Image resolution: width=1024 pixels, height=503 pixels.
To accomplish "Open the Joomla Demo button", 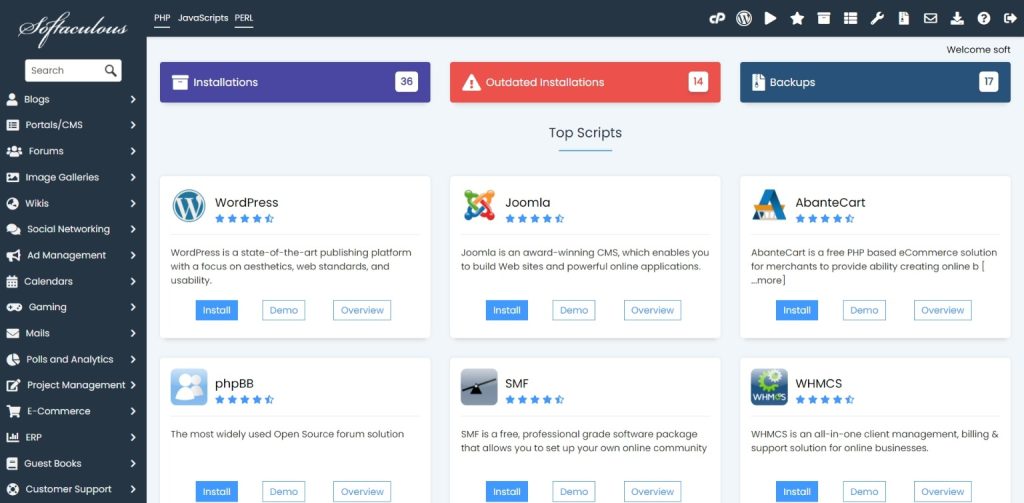I will 574,310.
